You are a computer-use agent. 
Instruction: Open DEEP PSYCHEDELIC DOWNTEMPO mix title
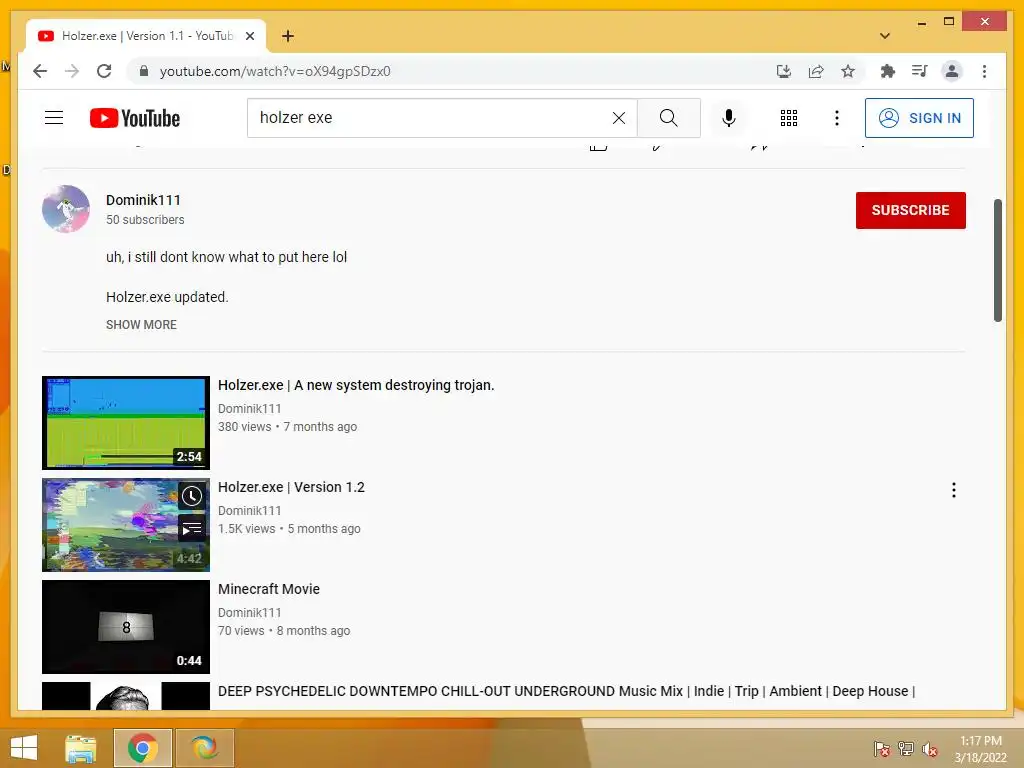[566, 691]
